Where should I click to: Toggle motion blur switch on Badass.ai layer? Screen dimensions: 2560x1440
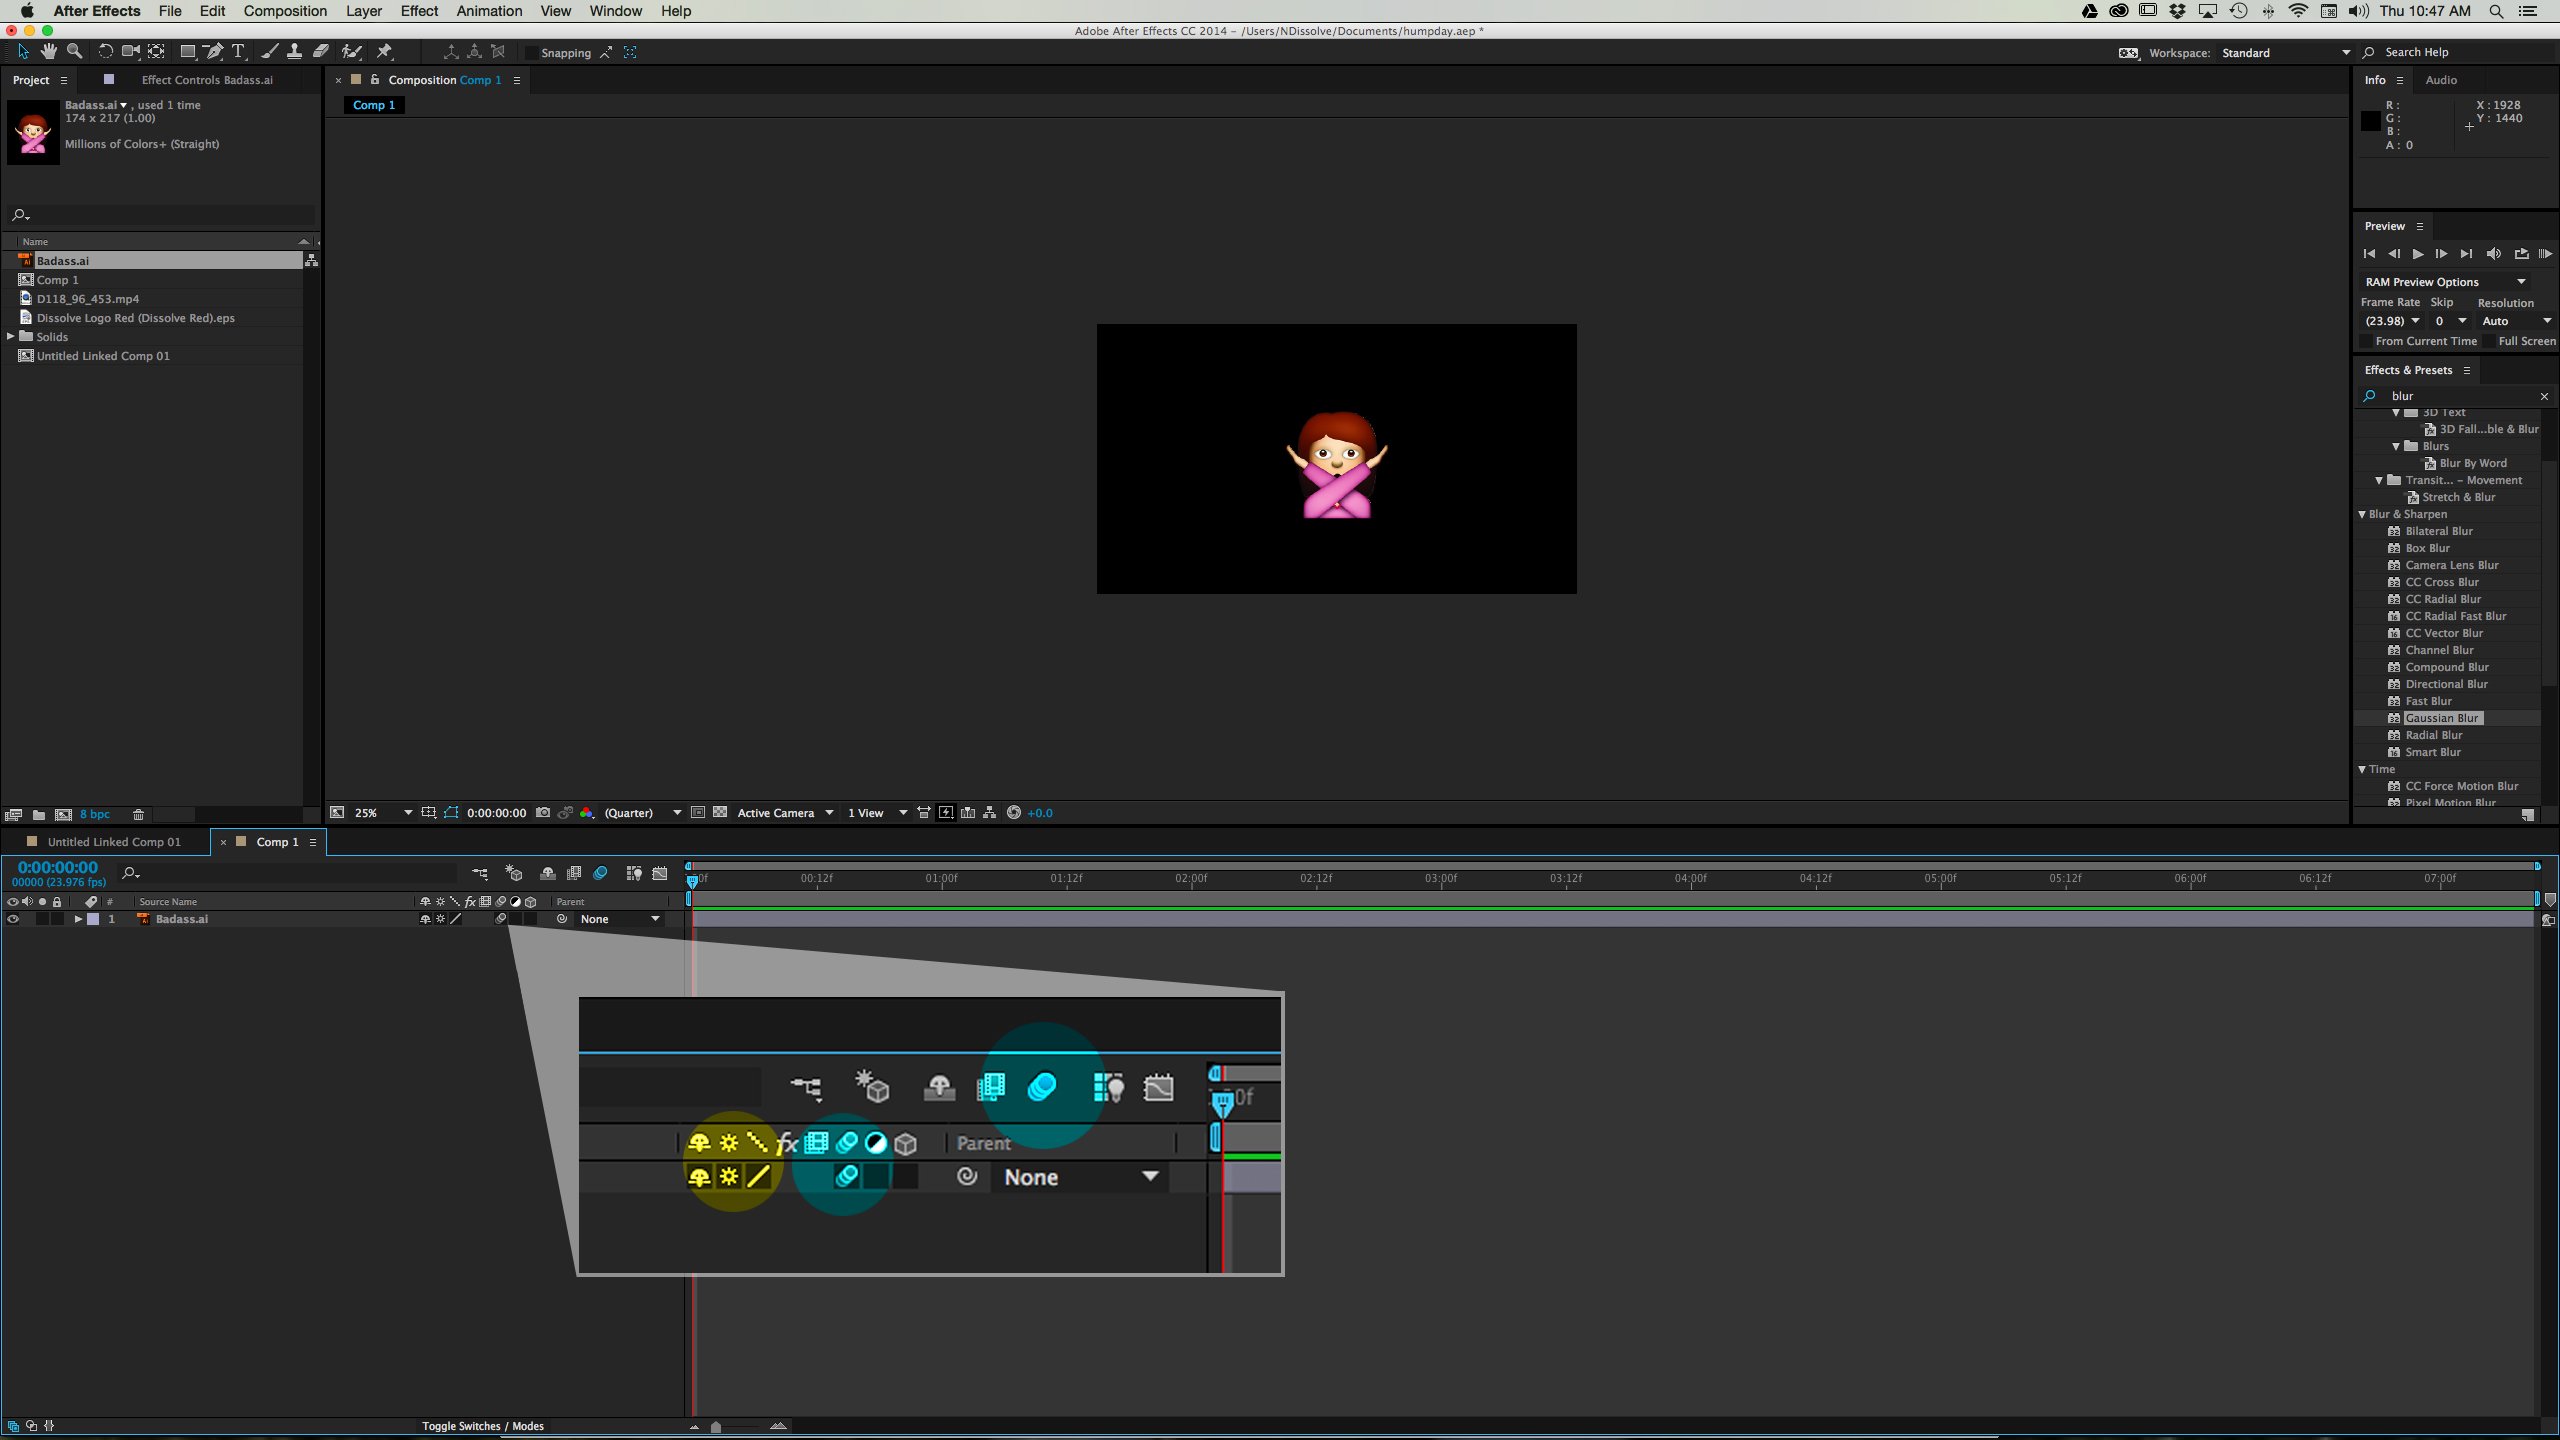coord(501,919)
